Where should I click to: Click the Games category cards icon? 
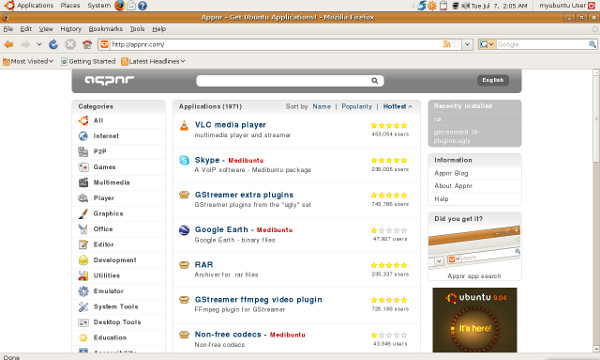coord(83,167)
